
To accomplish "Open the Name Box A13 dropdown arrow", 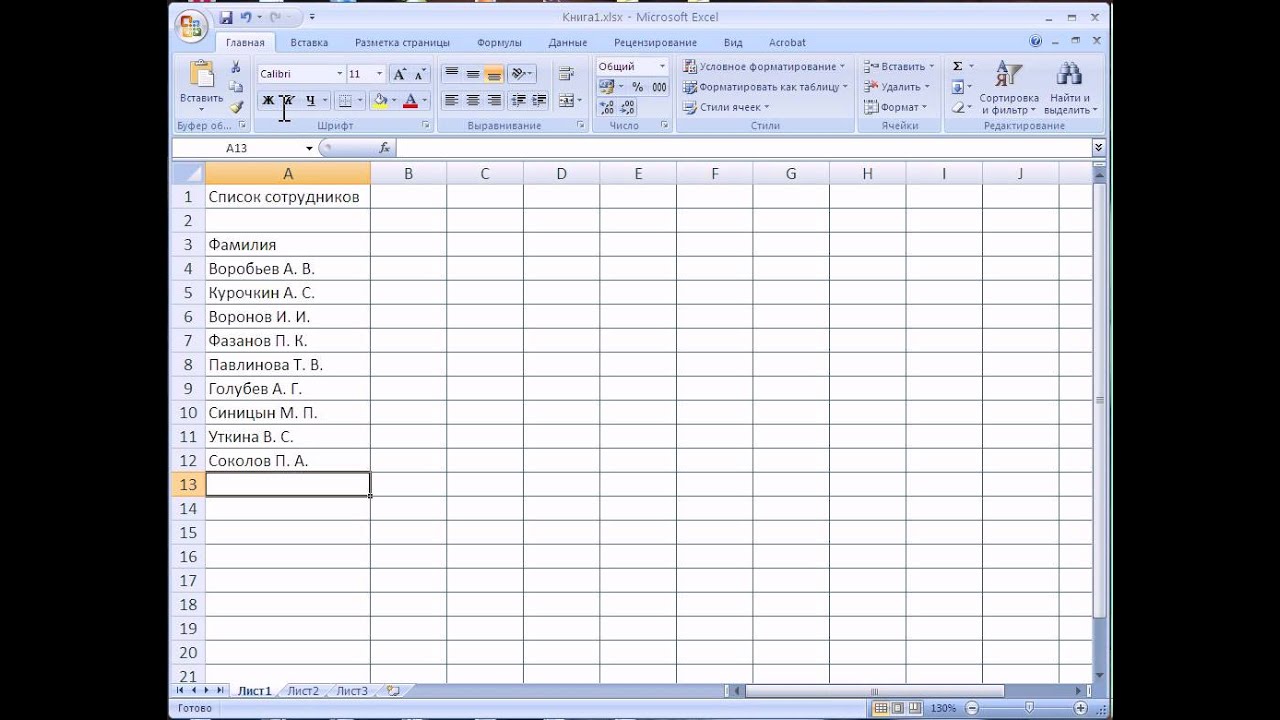I will pyautogui.click(x=309, y=148).
